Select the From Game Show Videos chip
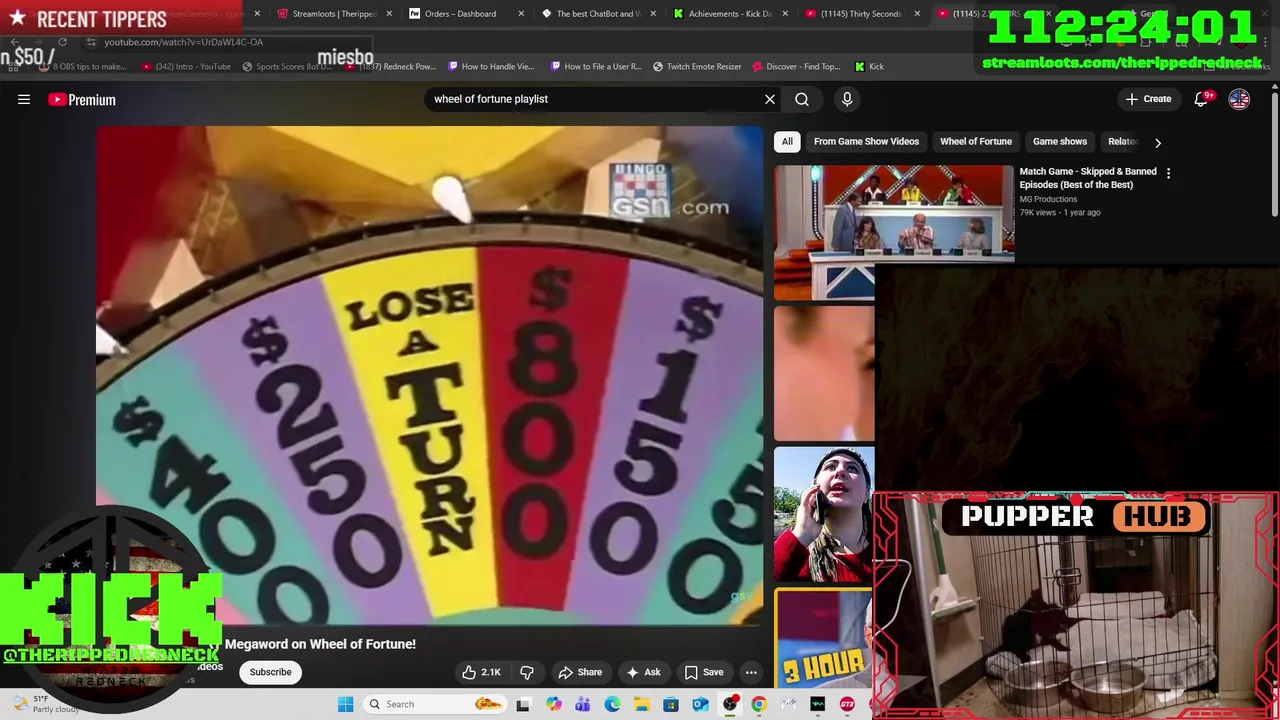1280x720 pixels. click(866, 142)
